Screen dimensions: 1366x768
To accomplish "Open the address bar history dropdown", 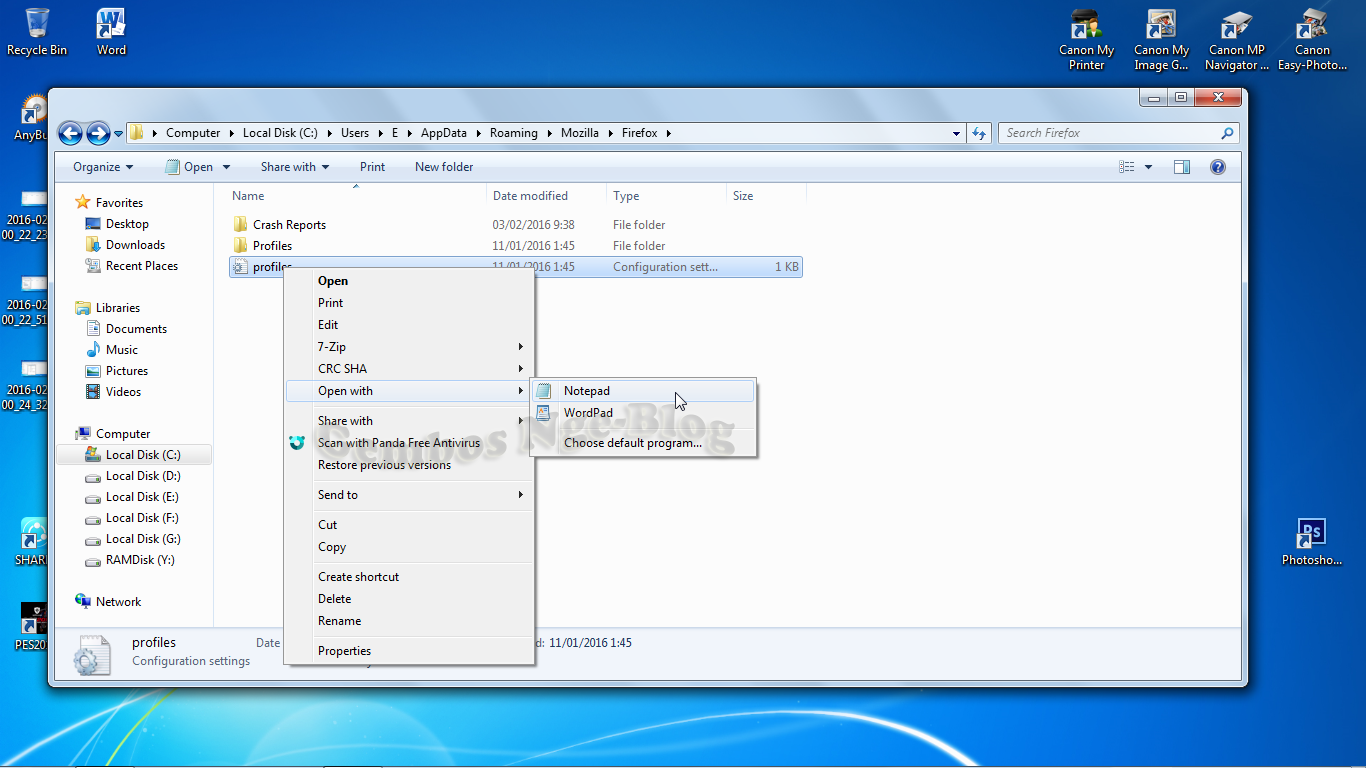I will click(957, 133).
